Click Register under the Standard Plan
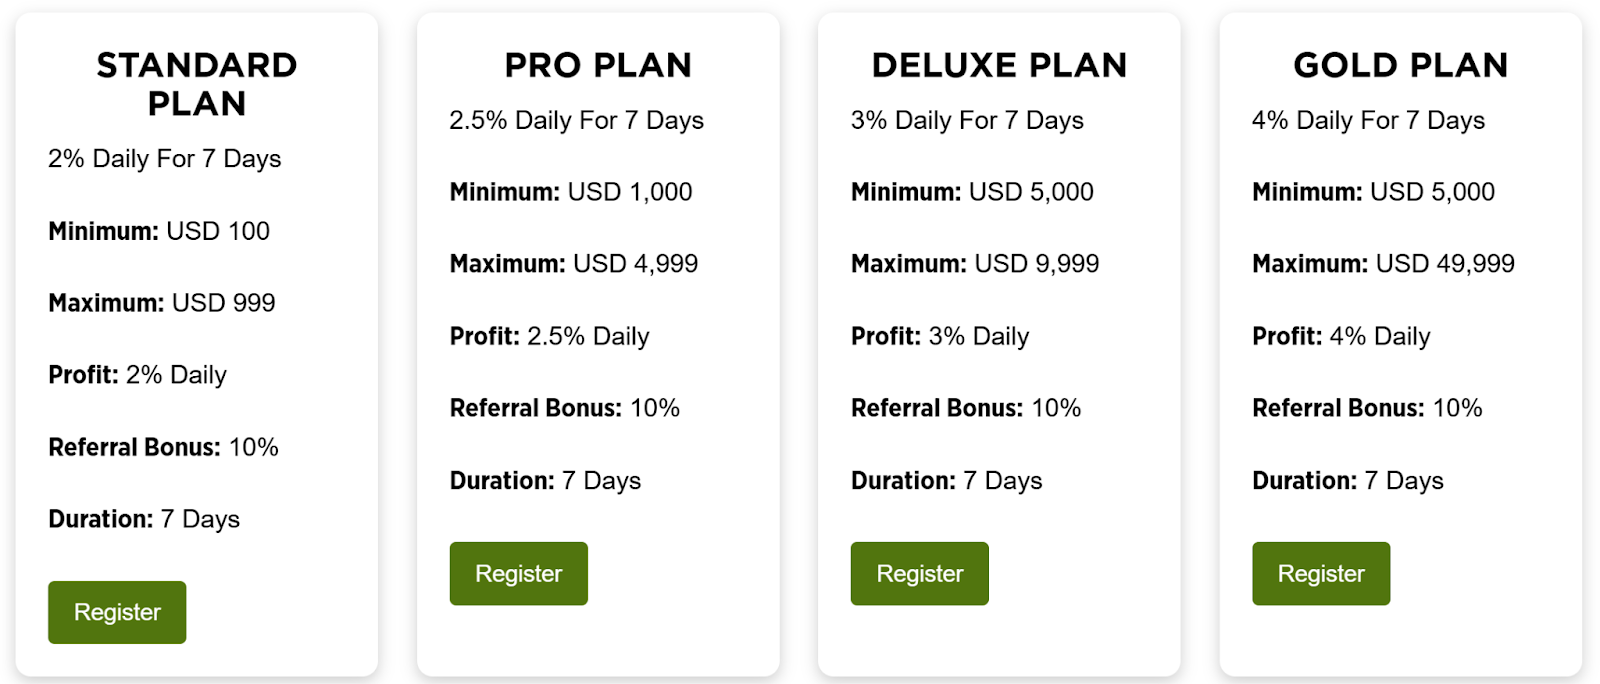Image resolution: width=1600 pixels, height=684 pixels. coord(117,612)
